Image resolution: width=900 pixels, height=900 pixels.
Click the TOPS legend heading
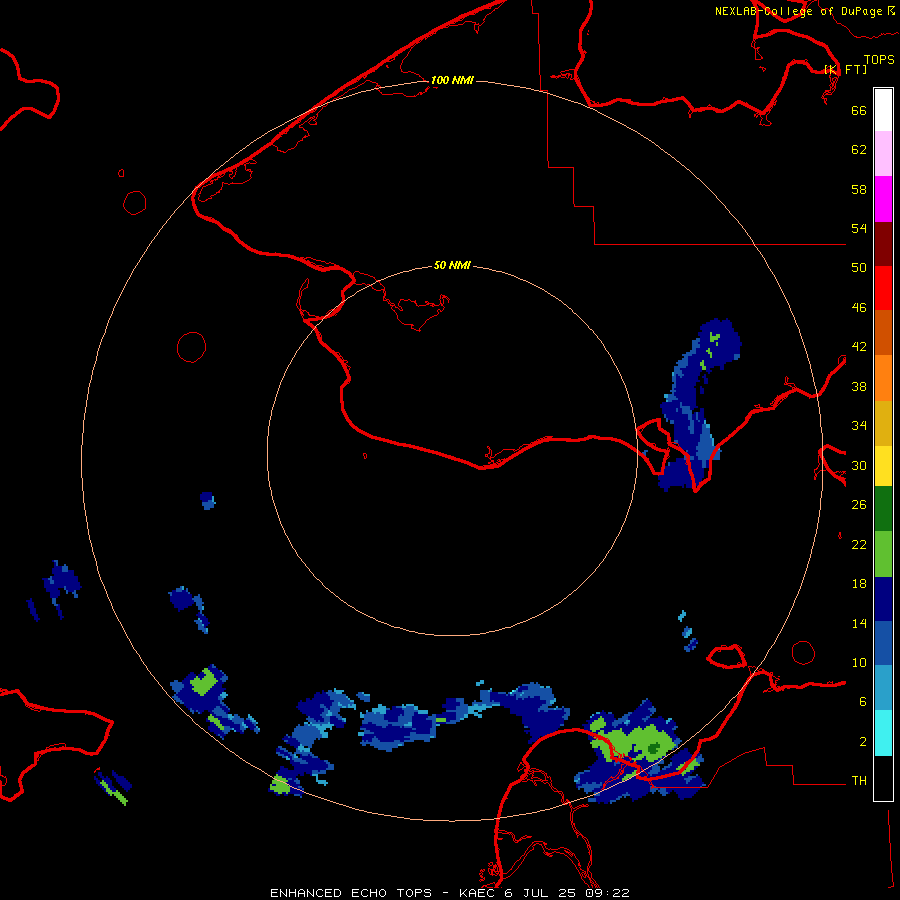click(879, 60)
